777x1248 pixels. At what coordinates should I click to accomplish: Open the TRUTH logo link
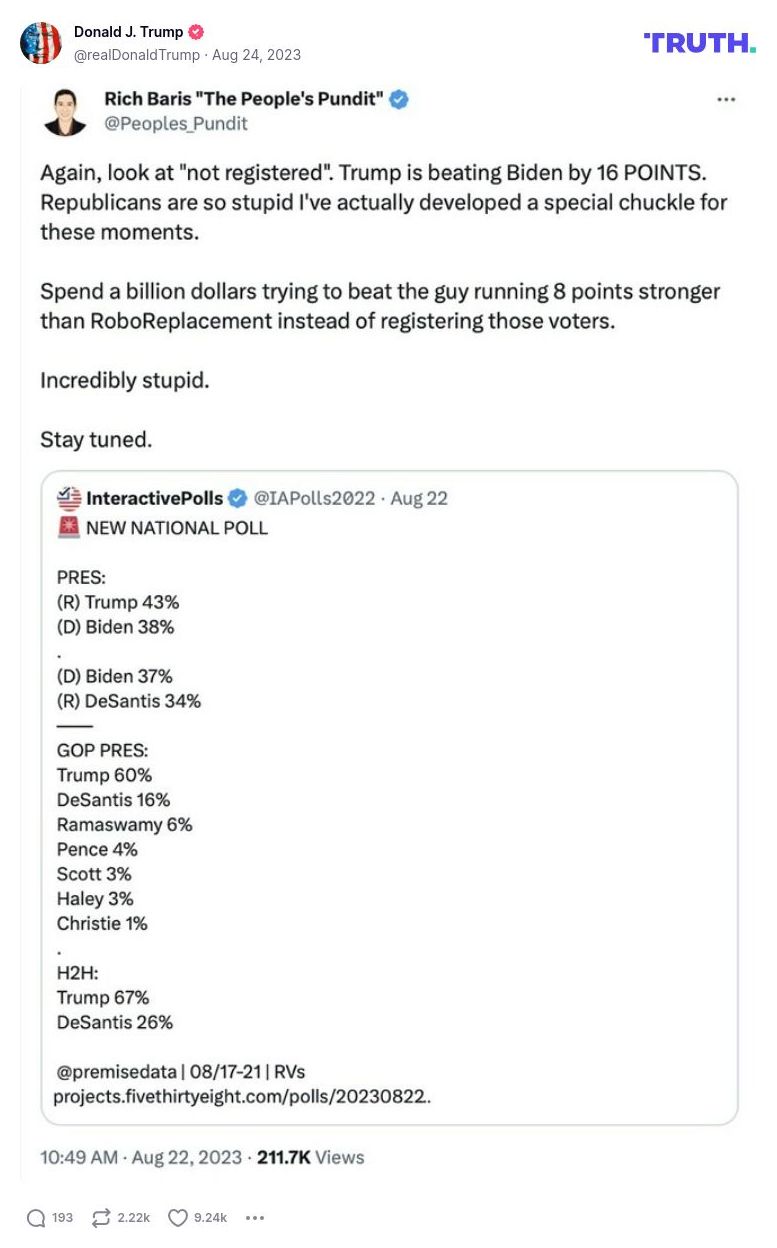click(700, 43)
